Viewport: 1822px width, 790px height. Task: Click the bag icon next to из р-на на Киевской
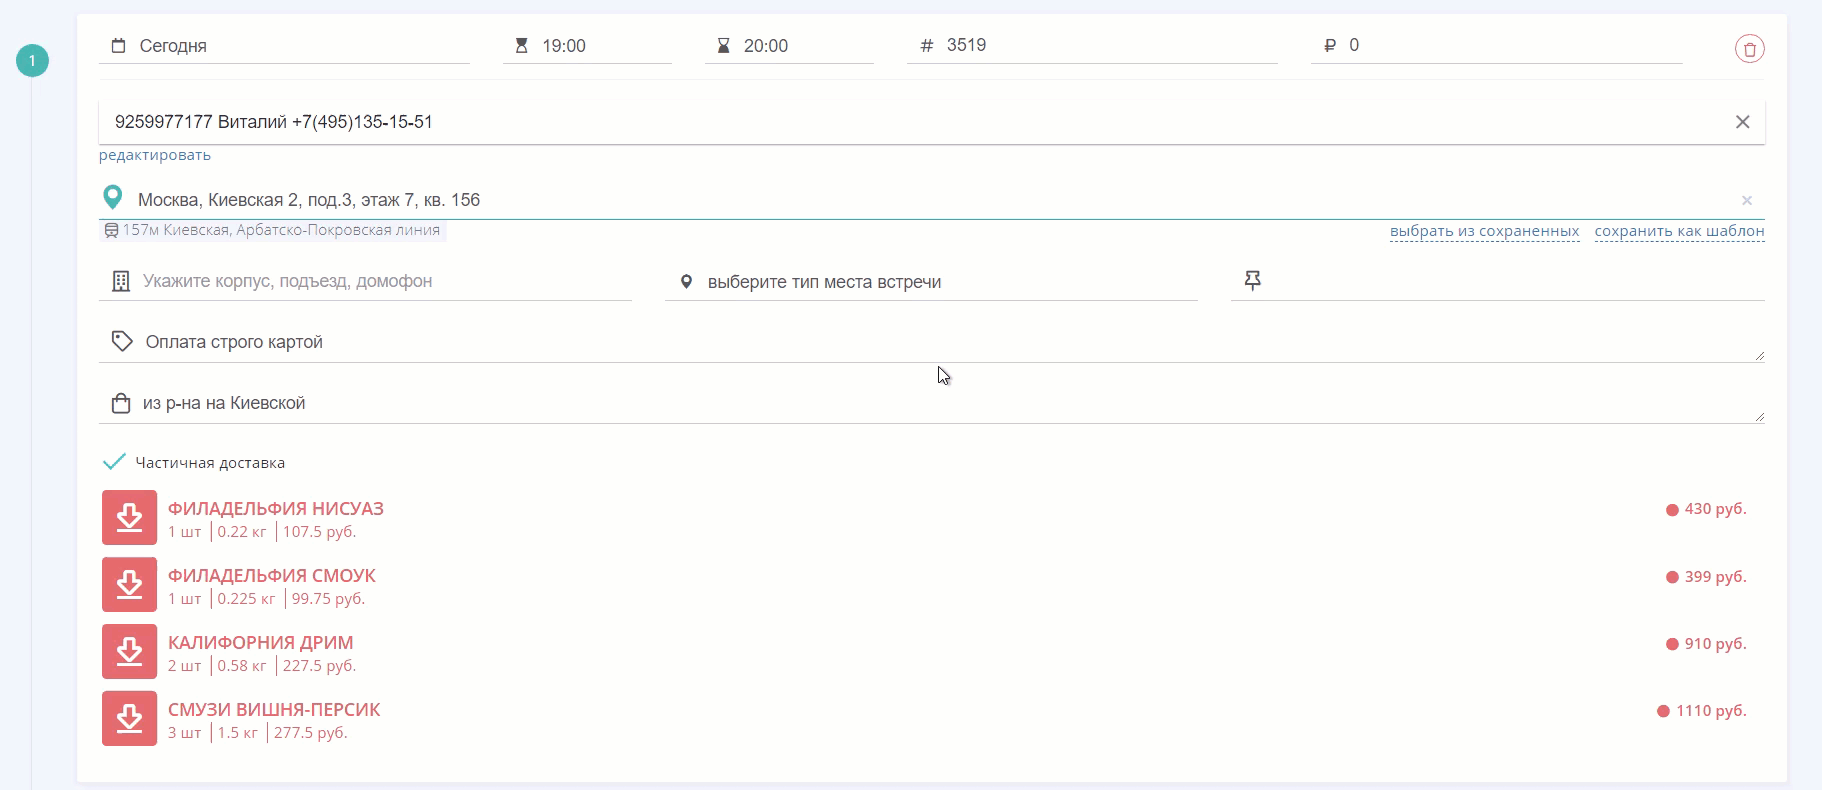[x=121, y=403]
